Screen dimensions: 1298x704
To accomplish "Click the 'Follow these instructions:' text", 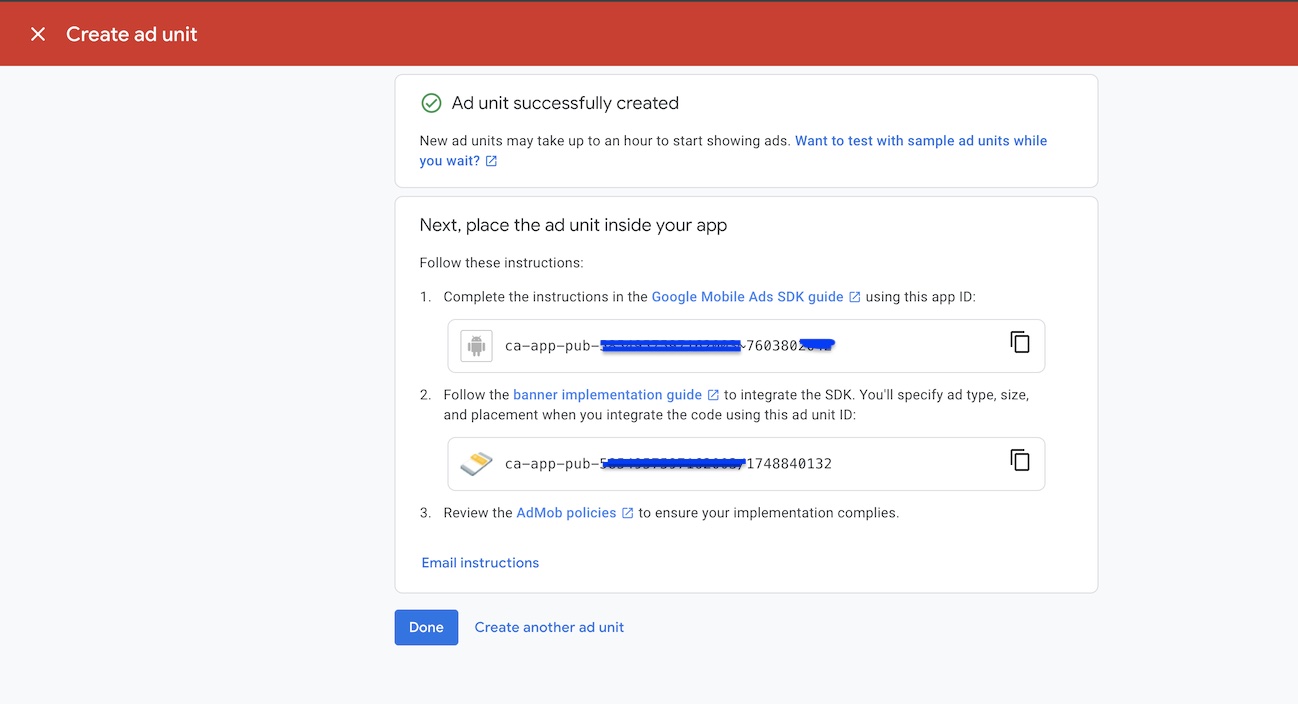I will coord(501,263).
